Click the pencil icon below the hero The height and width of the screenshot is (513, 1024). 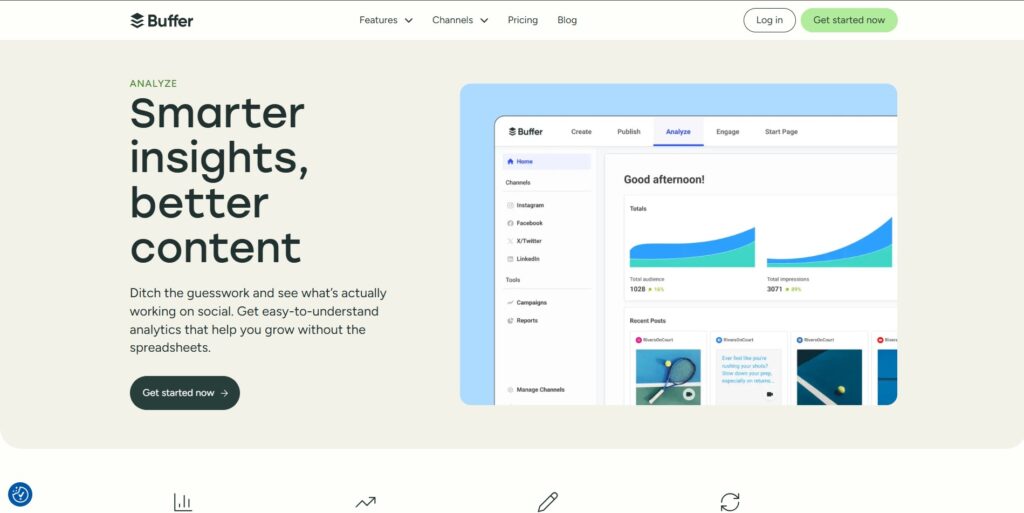(547, 502)
